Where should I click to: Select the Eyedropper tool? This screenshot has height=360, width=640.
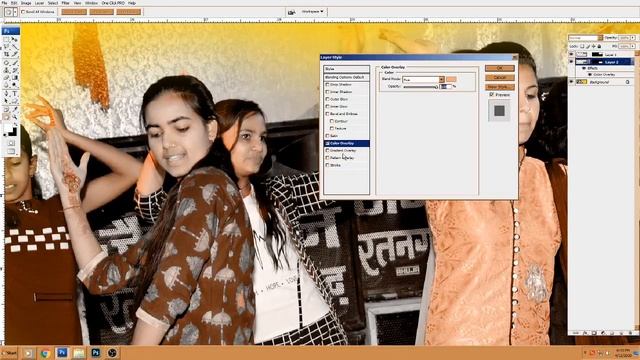tap(15, 109)
